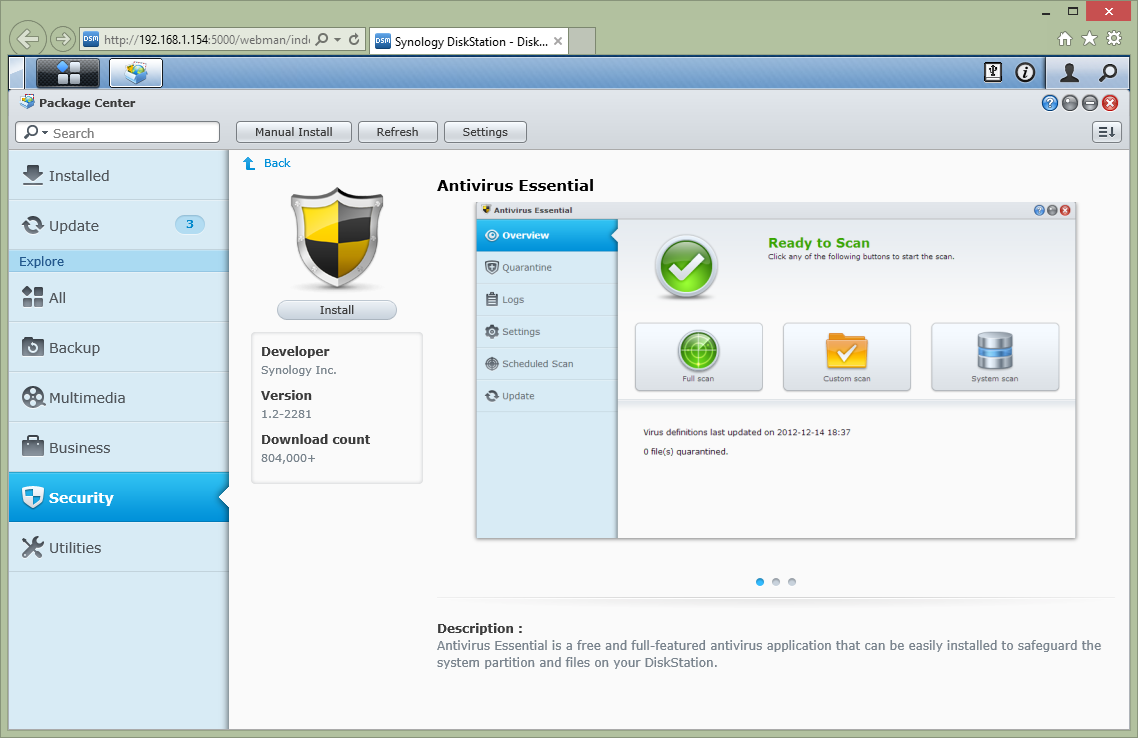The height and width of the screenshot is (738, 1138).
Task: Click the All packages grid icon
Action: tap(33, 297)
